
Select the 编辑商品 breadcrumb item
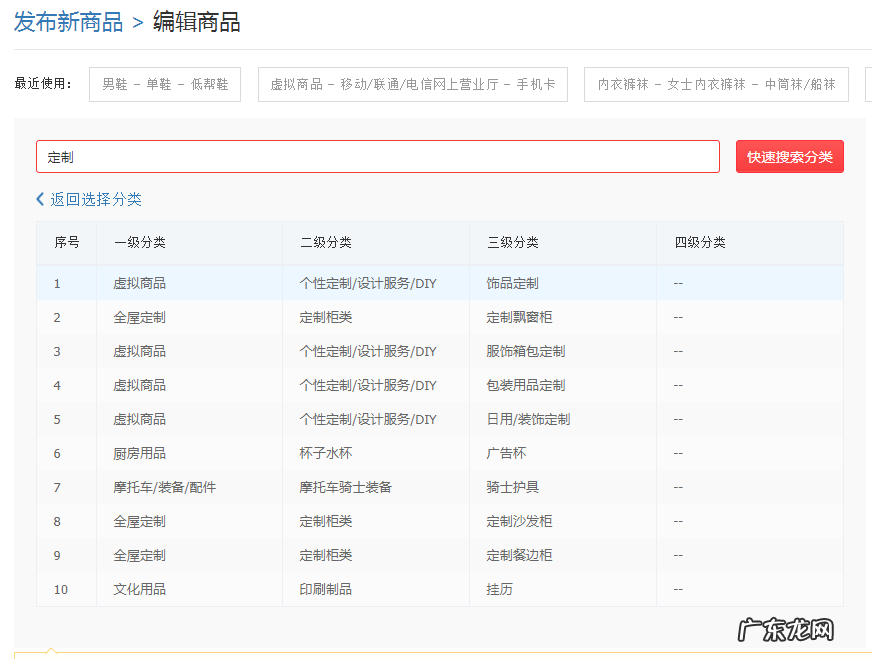pos(196,20)
